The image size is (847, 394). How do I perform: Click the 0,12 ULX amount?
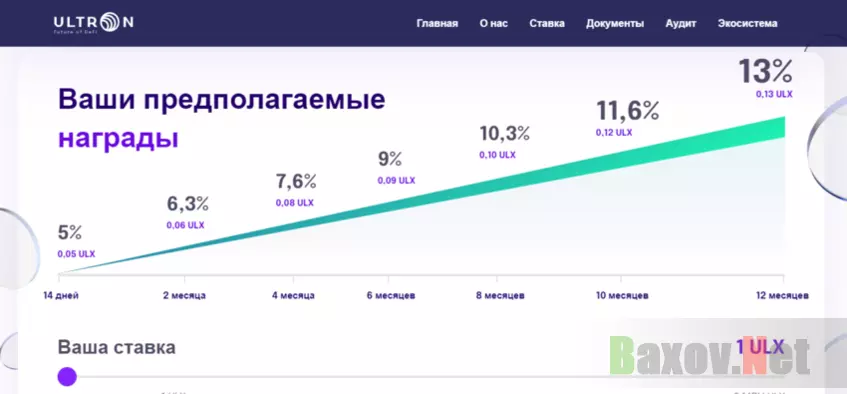[614, 132]
